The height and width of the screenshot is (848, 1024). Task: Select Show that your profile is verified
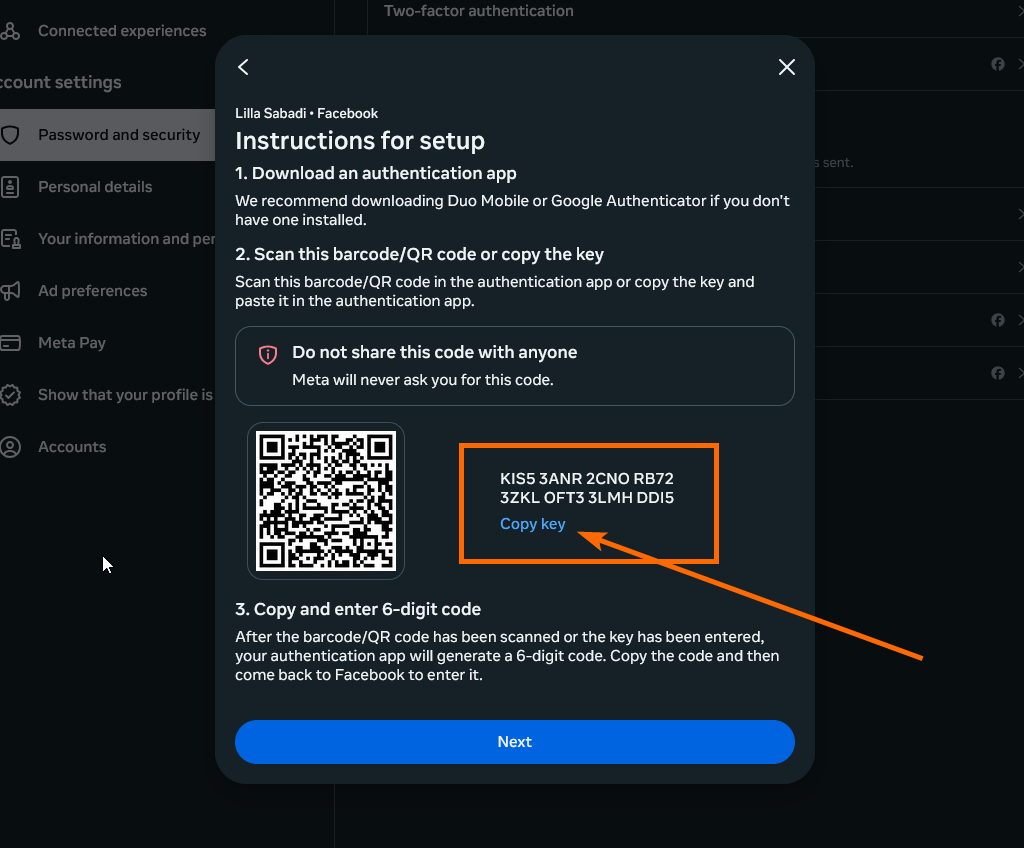point(124,395)
